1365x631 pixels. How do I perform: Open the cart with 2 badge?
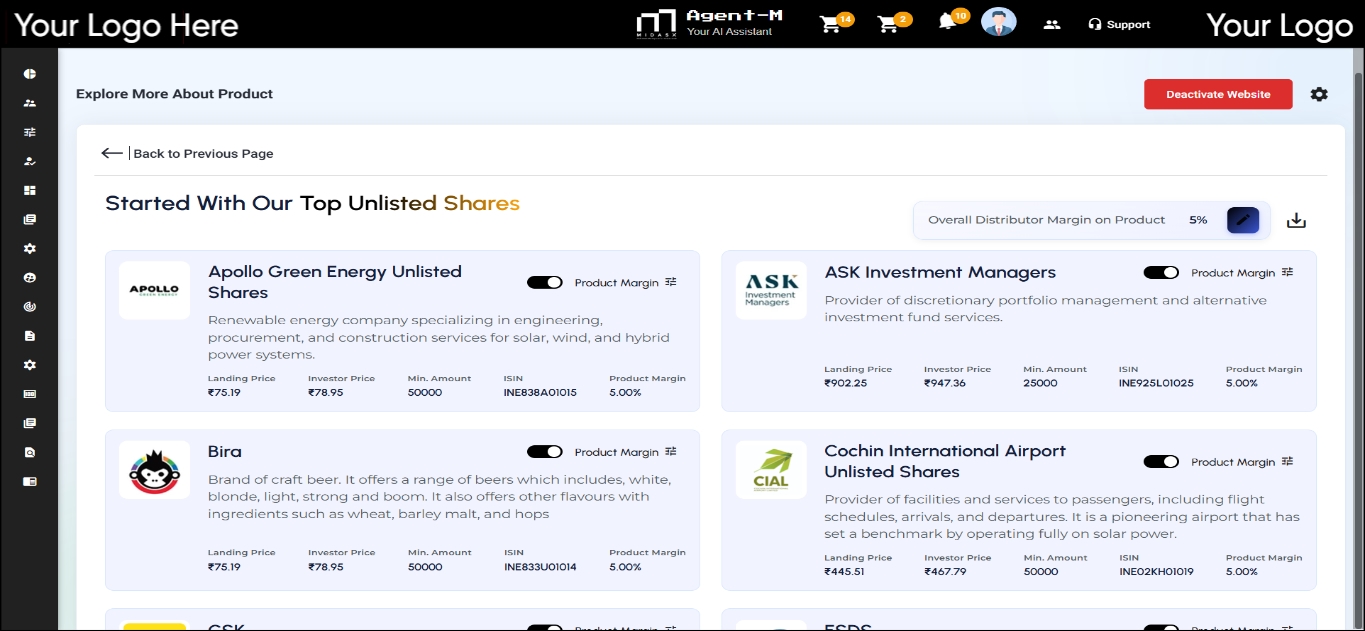[893, 23]
